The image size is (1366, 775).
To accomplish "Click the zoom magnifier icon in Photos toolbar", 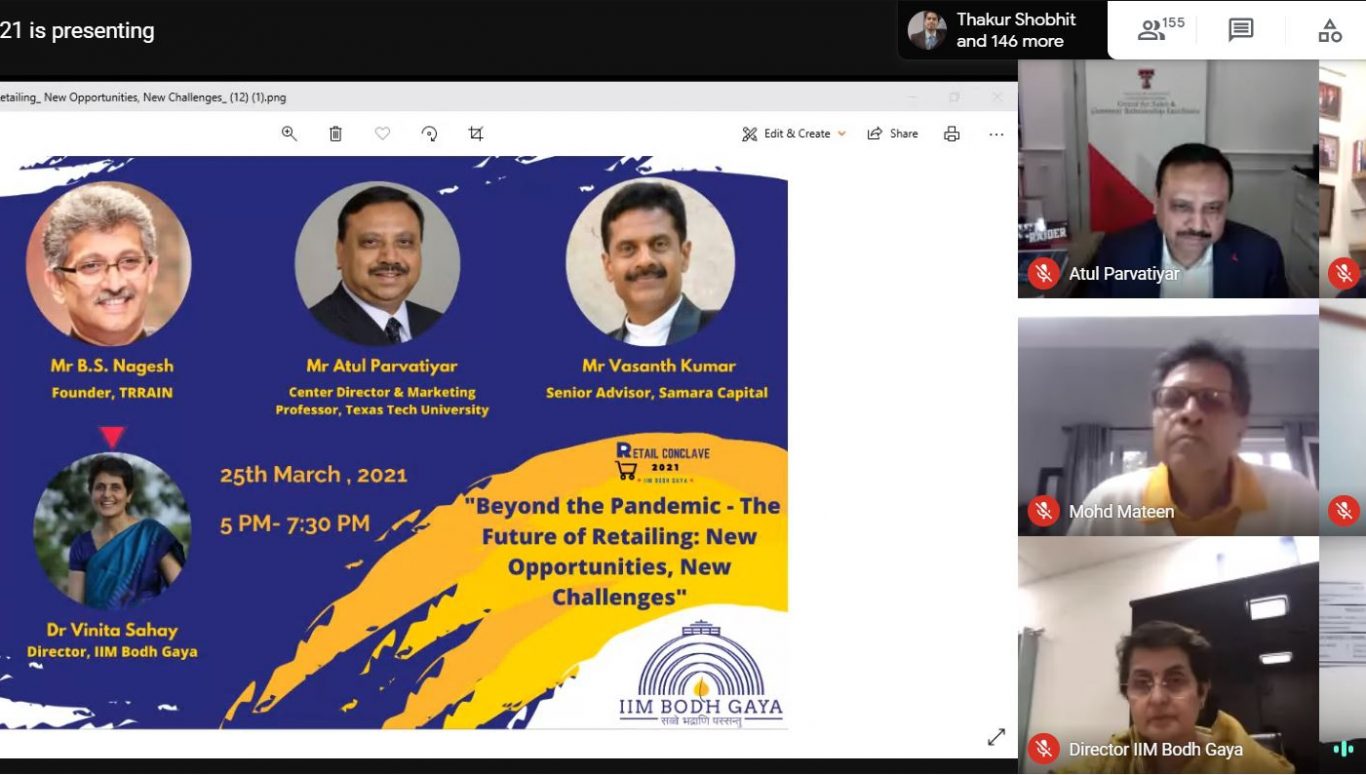I will (x=289, y=134).
